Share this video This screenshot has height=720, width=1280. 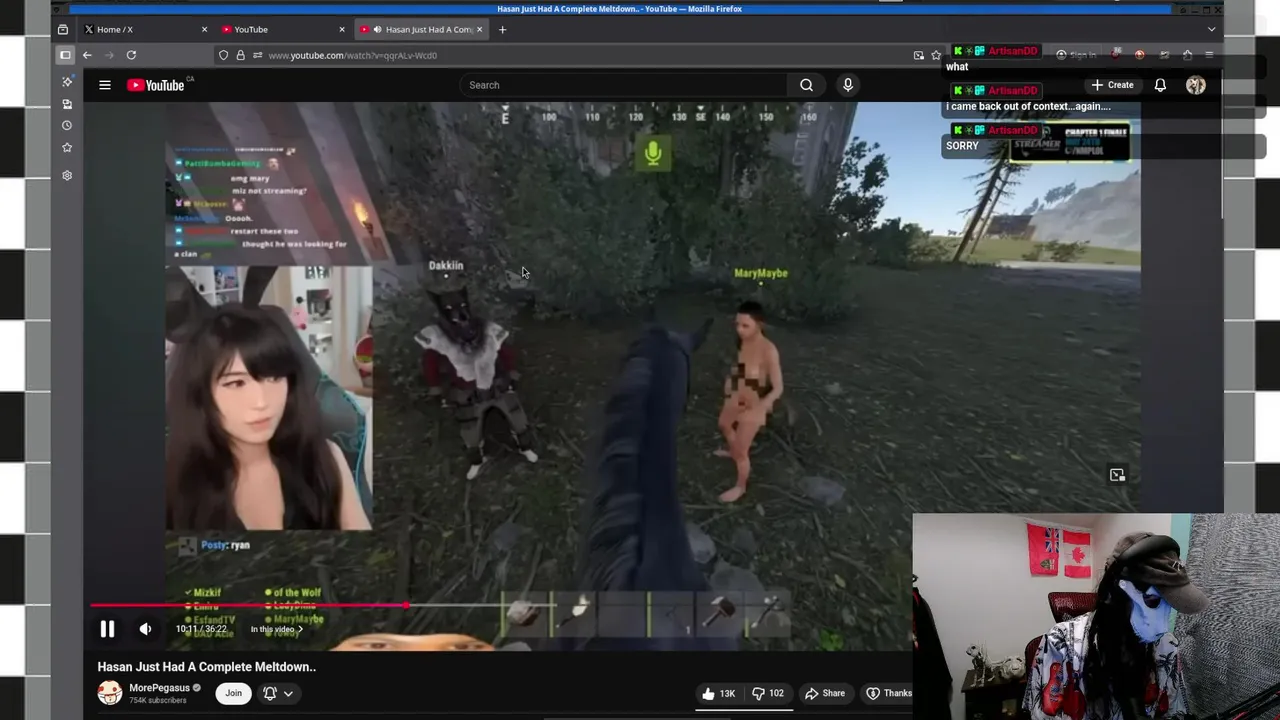825,693
